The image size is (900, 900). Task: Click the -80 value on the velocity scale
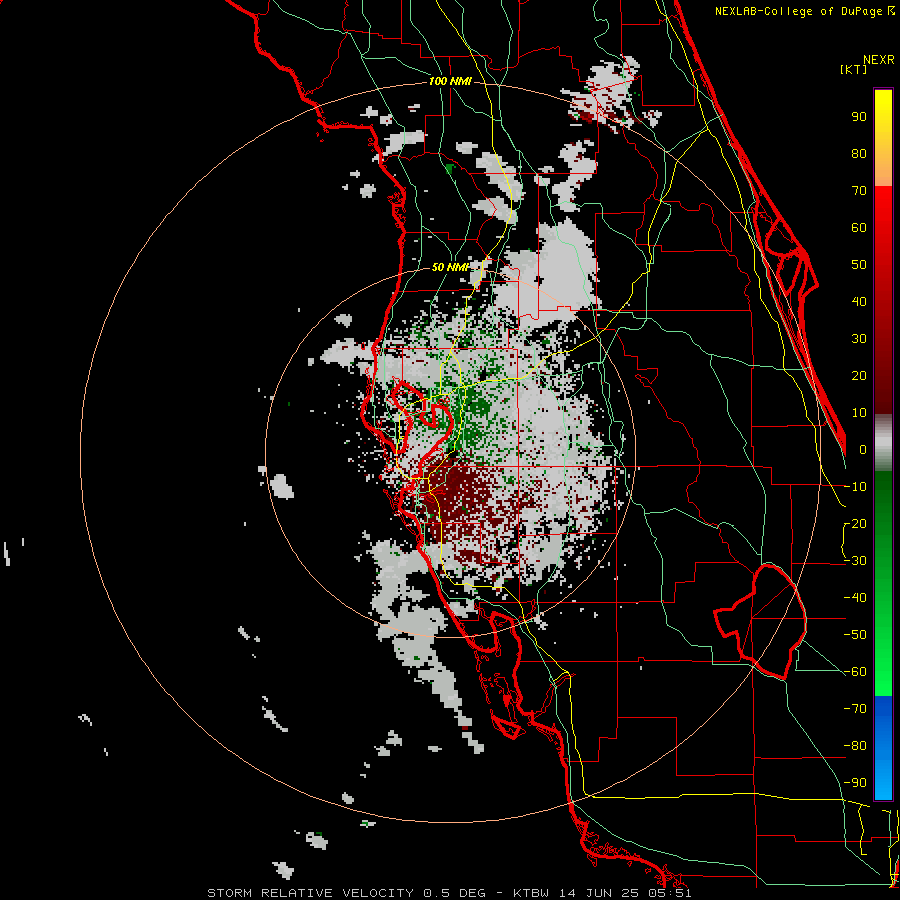855,746
